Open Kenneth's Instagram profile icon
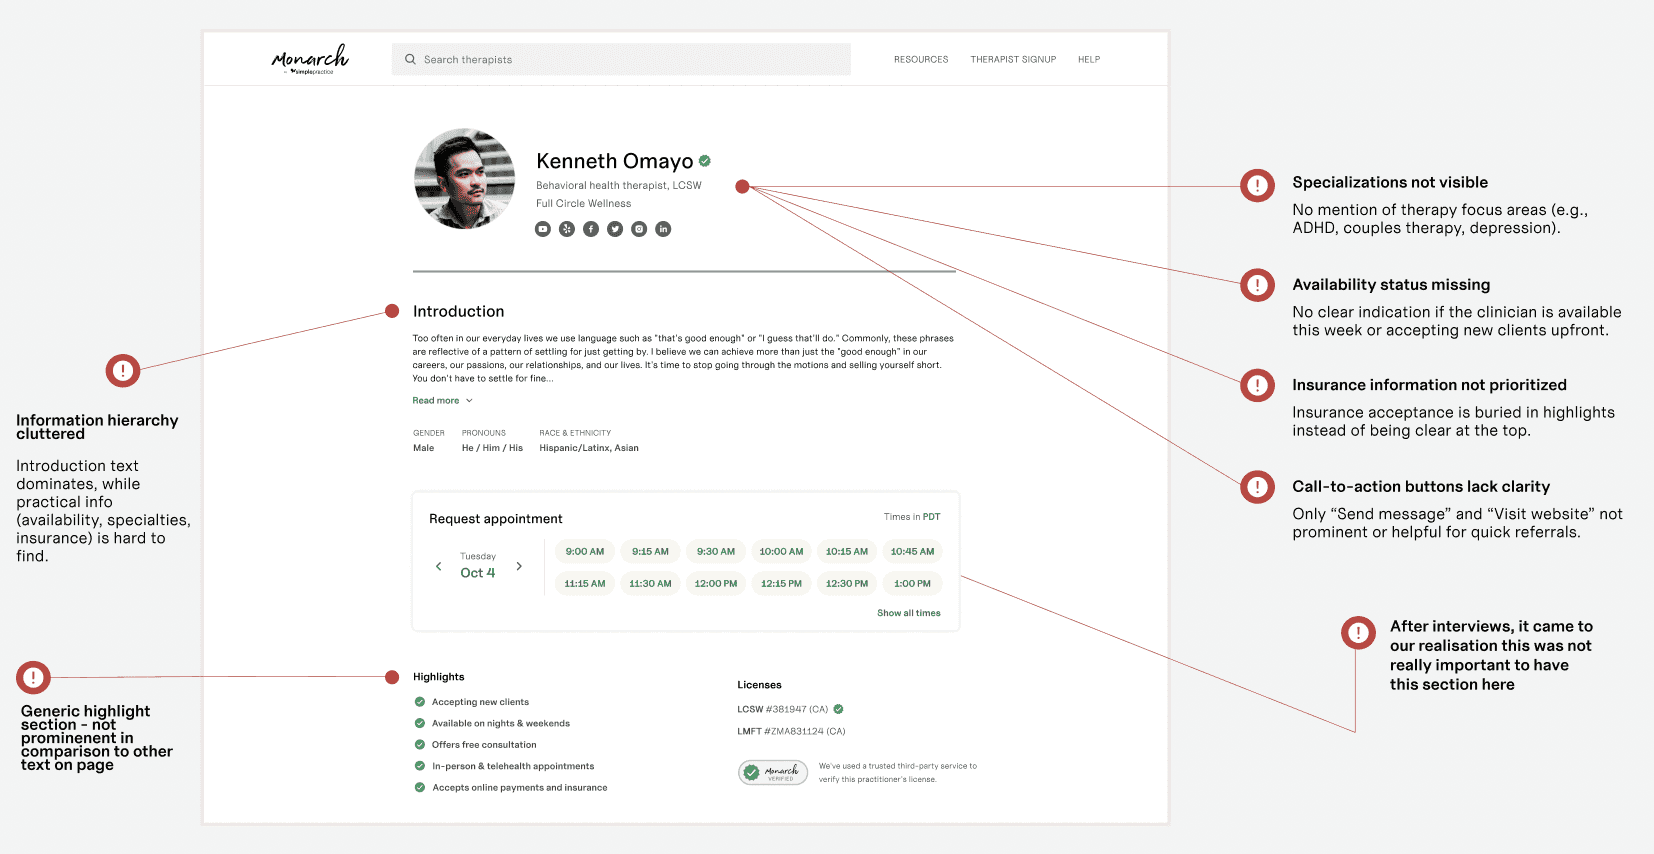This screenshot has height=854, width=1654. 639,229
